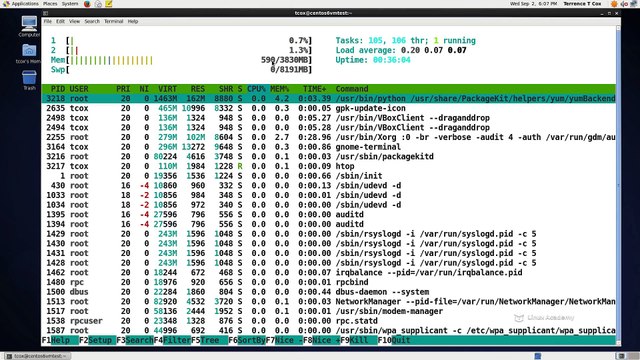
Task: Click F1 Help in htop footer
Action: (60, 340)
